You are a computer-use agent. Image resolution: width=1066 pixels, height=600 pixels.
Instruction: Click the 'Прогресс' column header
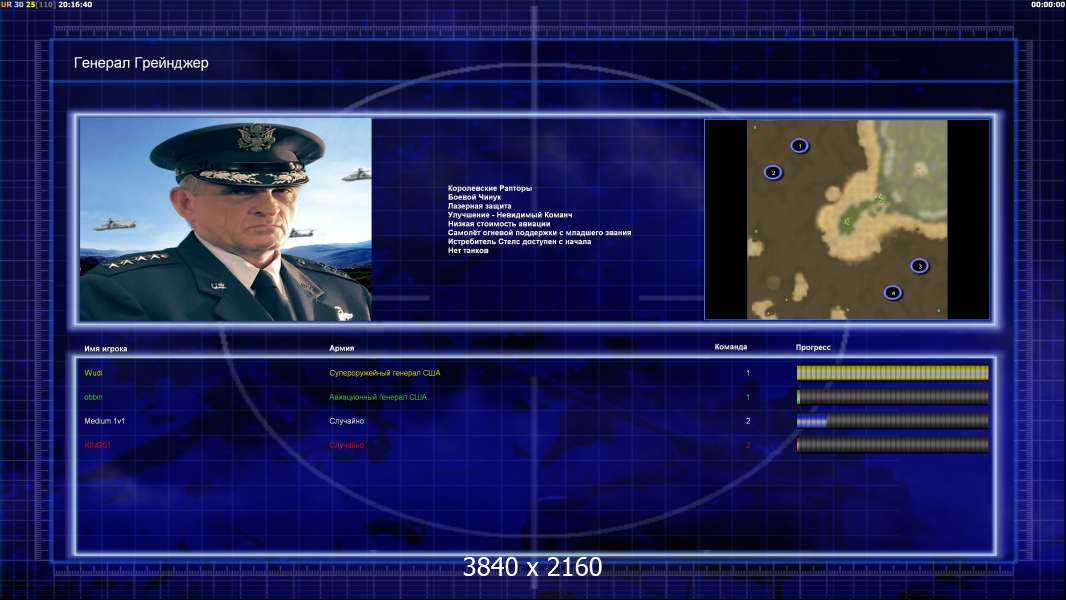coord(813,347)
